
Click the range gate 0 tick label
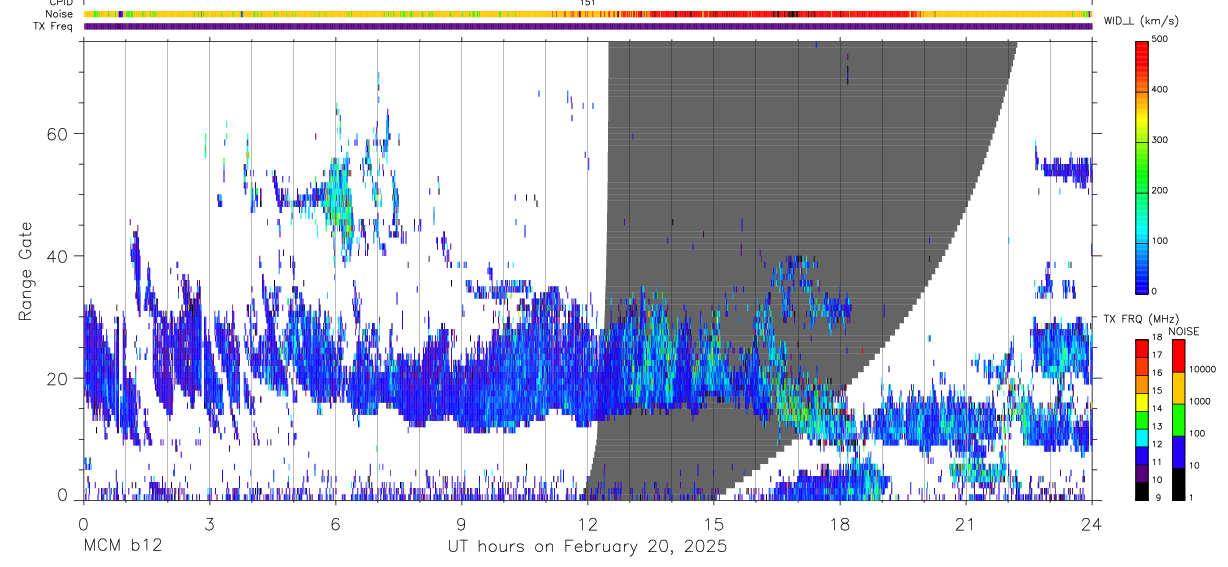tap(64, 493)
